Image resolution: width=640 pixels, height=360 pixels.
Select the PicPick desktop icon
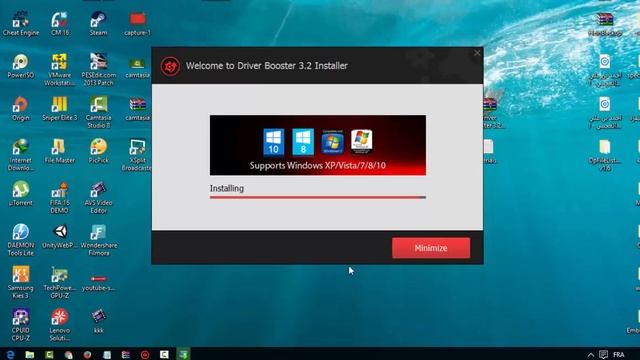coord(98,151)
